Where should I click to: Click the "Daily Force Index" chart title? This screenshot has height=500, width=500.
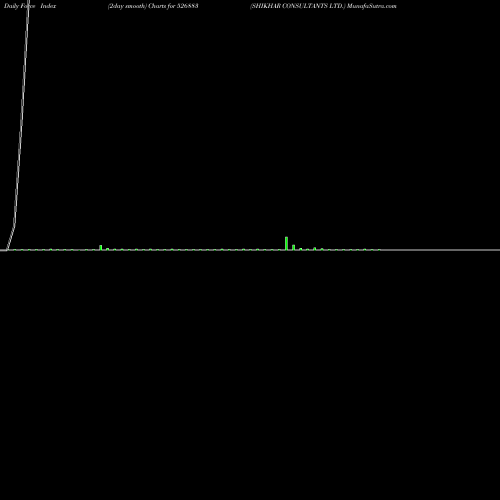(30, 6)
